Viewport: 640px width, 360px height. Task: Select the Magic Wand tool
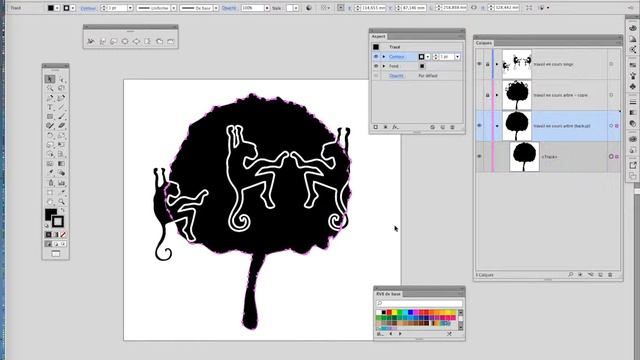coord(50,89)
